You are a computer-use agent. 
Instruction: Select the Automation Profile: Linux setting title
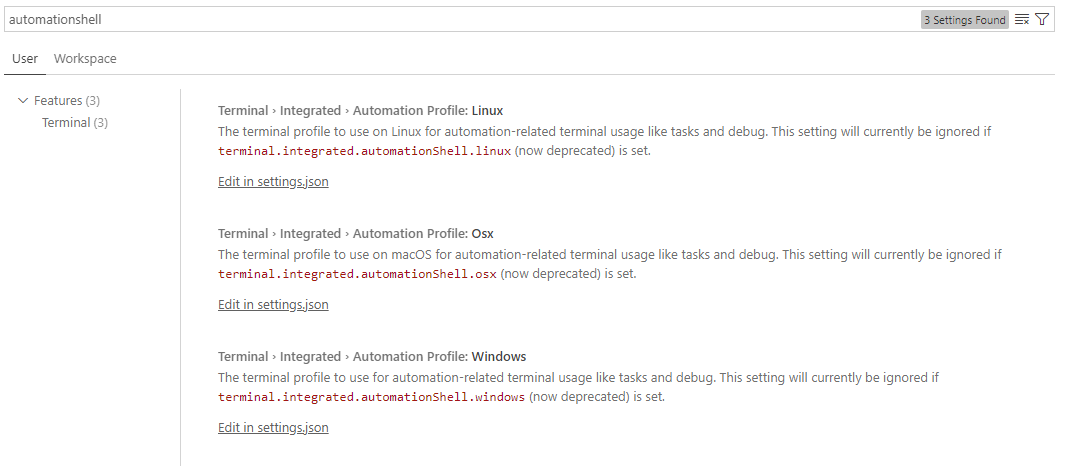(x=361, y=110)
